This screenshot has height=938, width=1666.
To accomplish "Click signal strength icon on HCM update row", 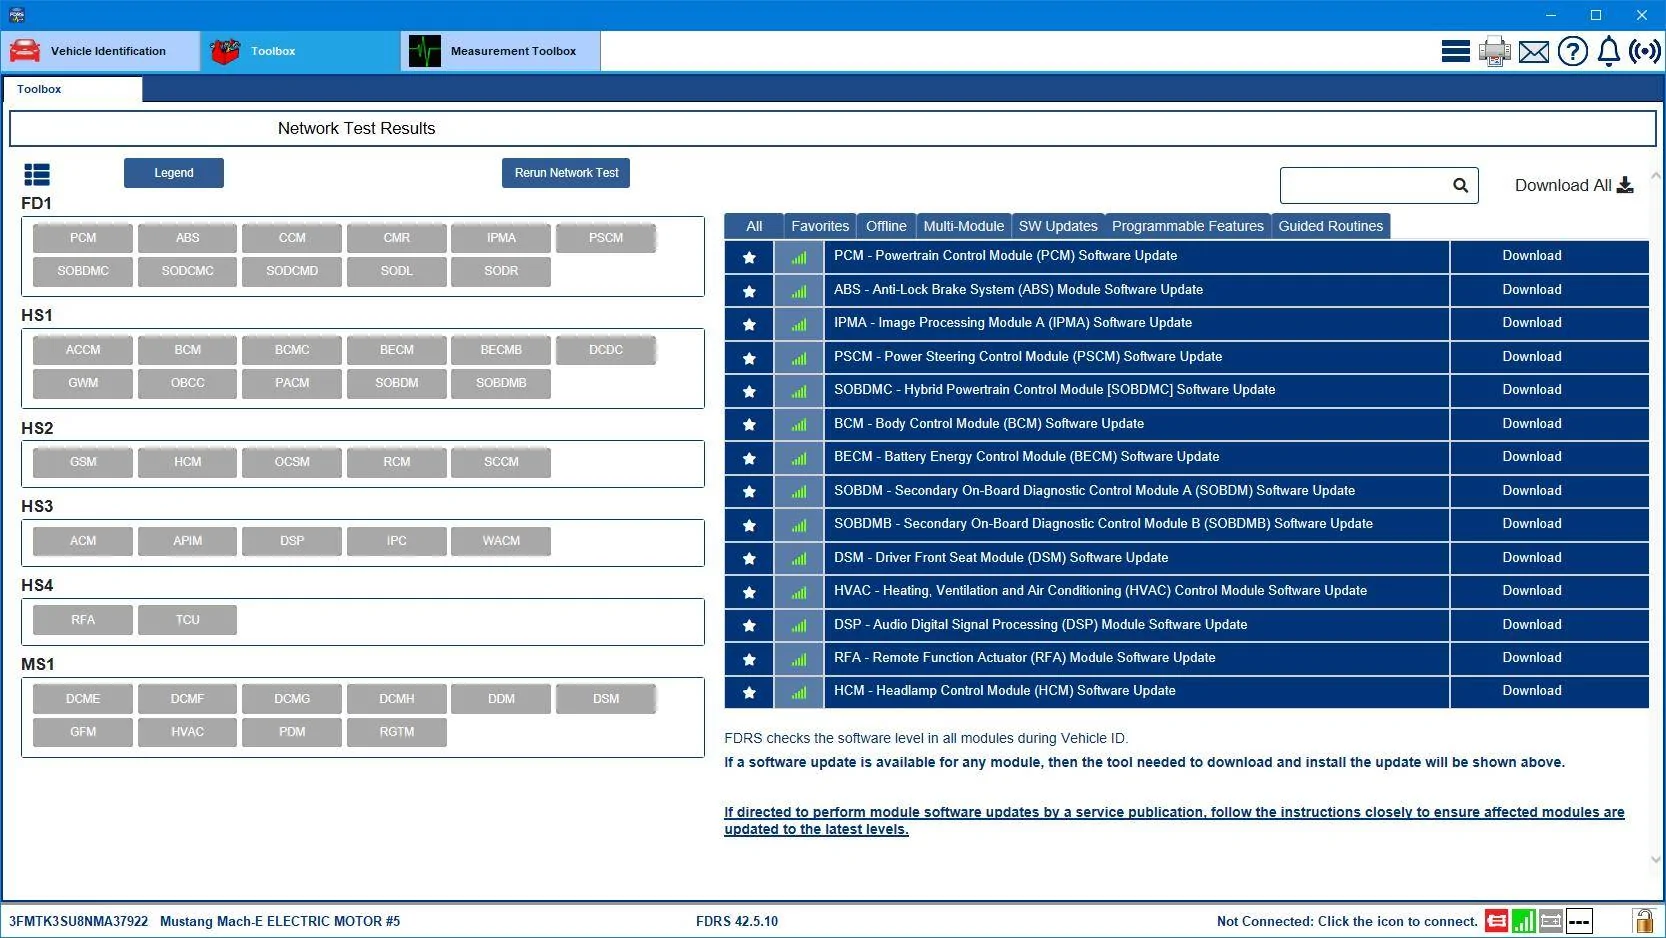I will point(799,692).
